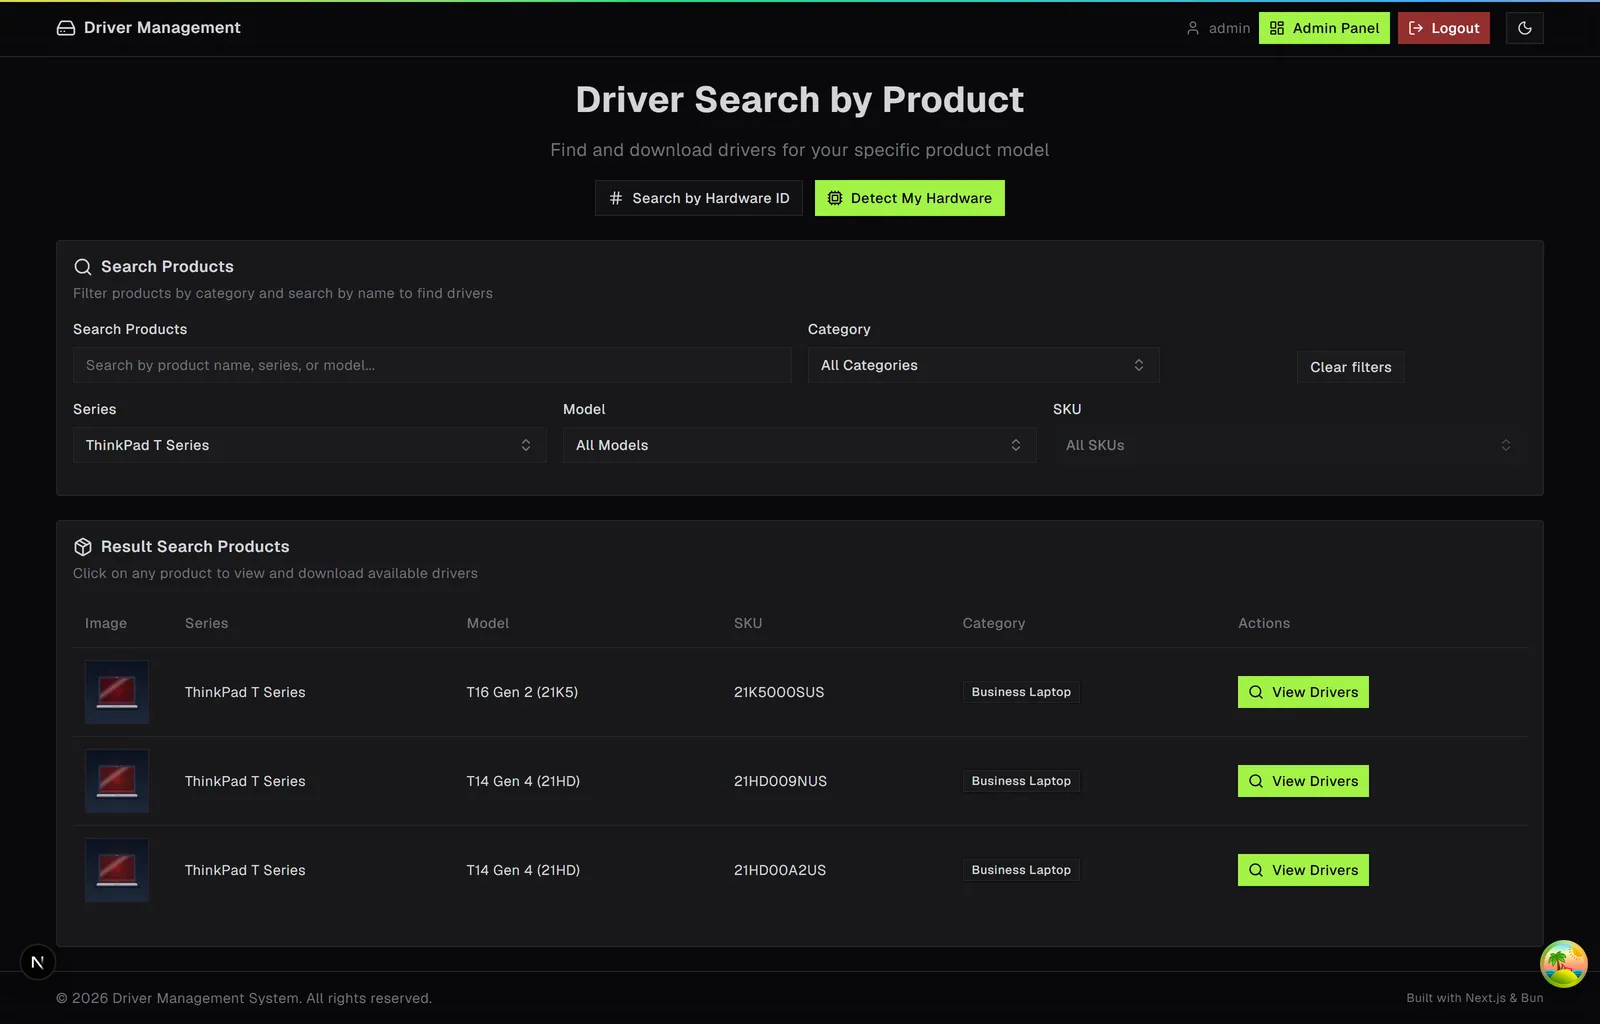Select the T16 Gen 2 (21K5) model cell

[522, 692]
